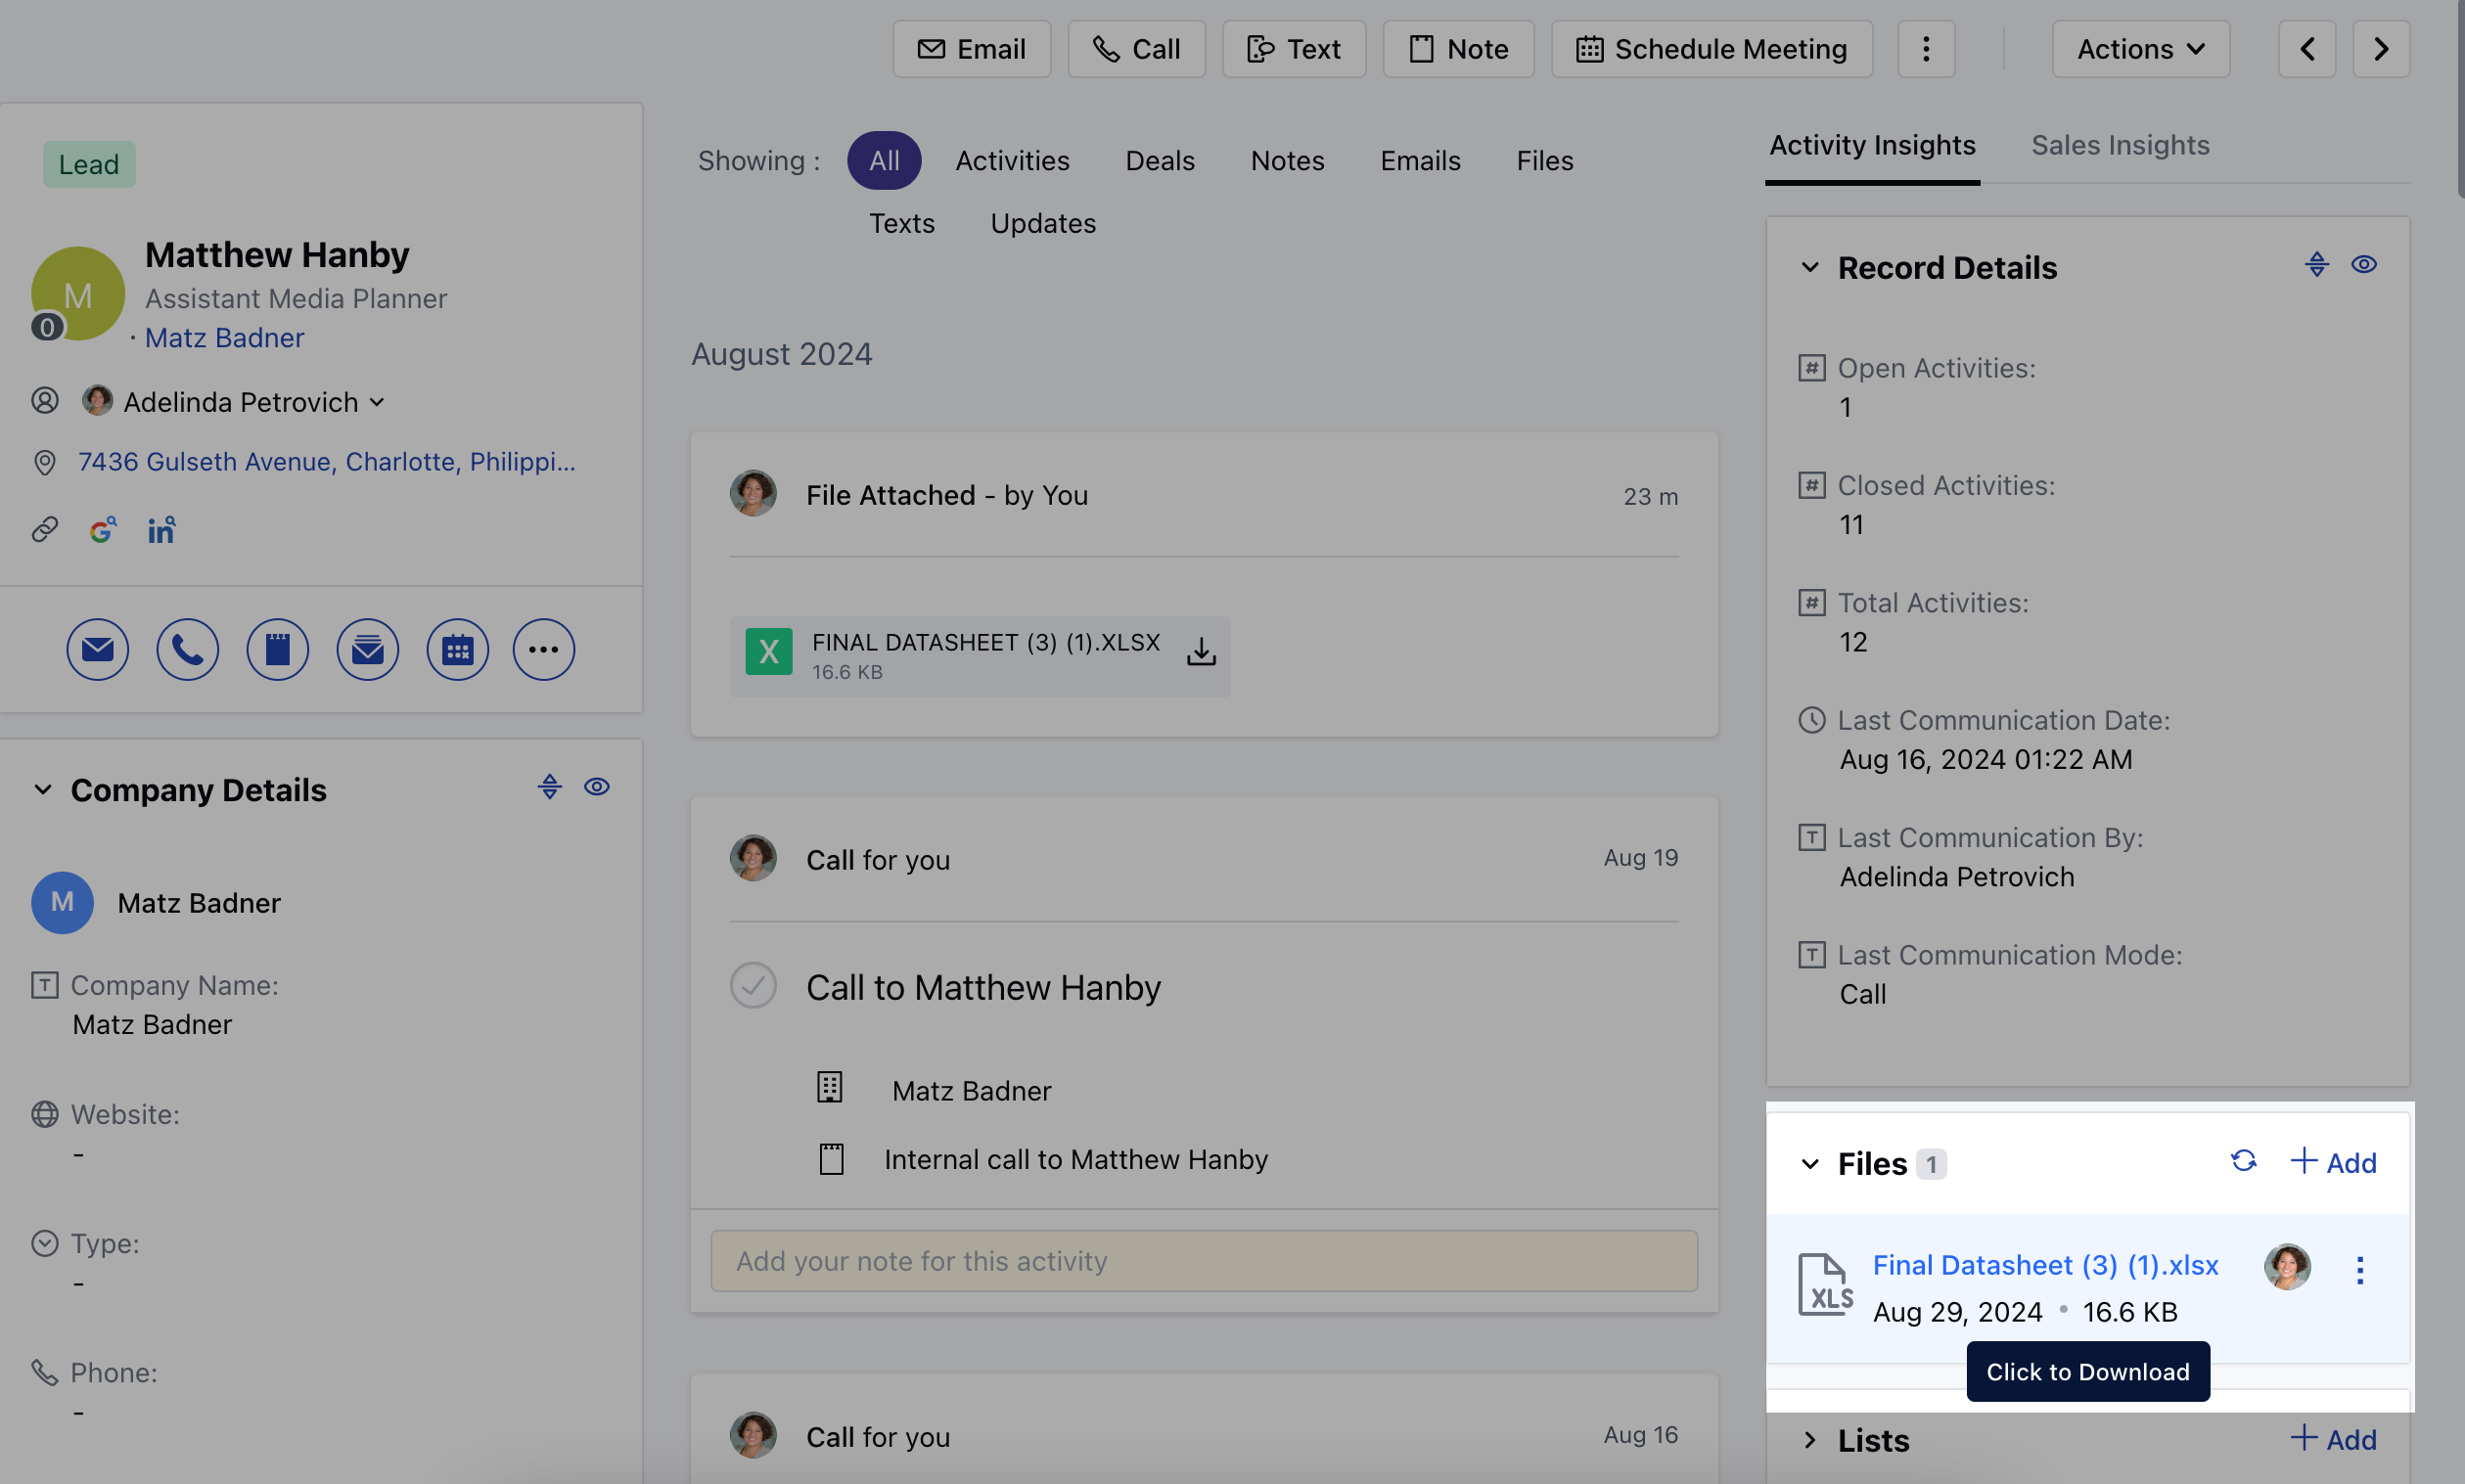
Task: Click 'Internal call to Matthew Hanby' text
Action: pos(1075,1159)
